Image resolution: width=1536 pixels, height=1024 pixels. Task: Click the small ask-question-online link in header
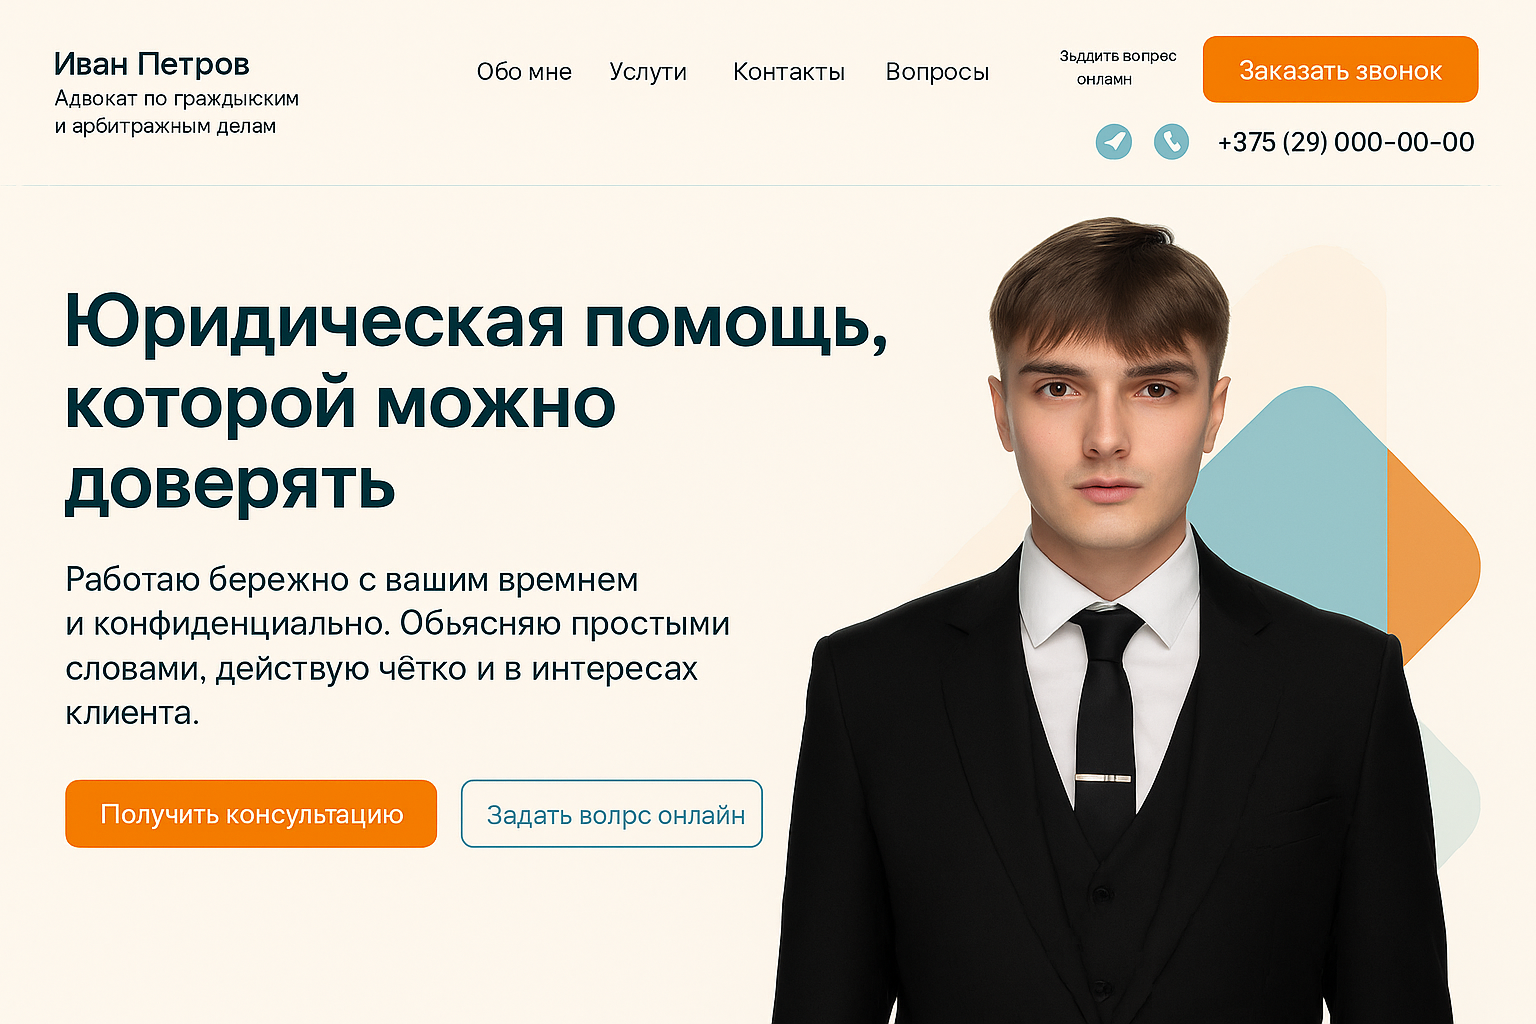[x=1117, y=67]
